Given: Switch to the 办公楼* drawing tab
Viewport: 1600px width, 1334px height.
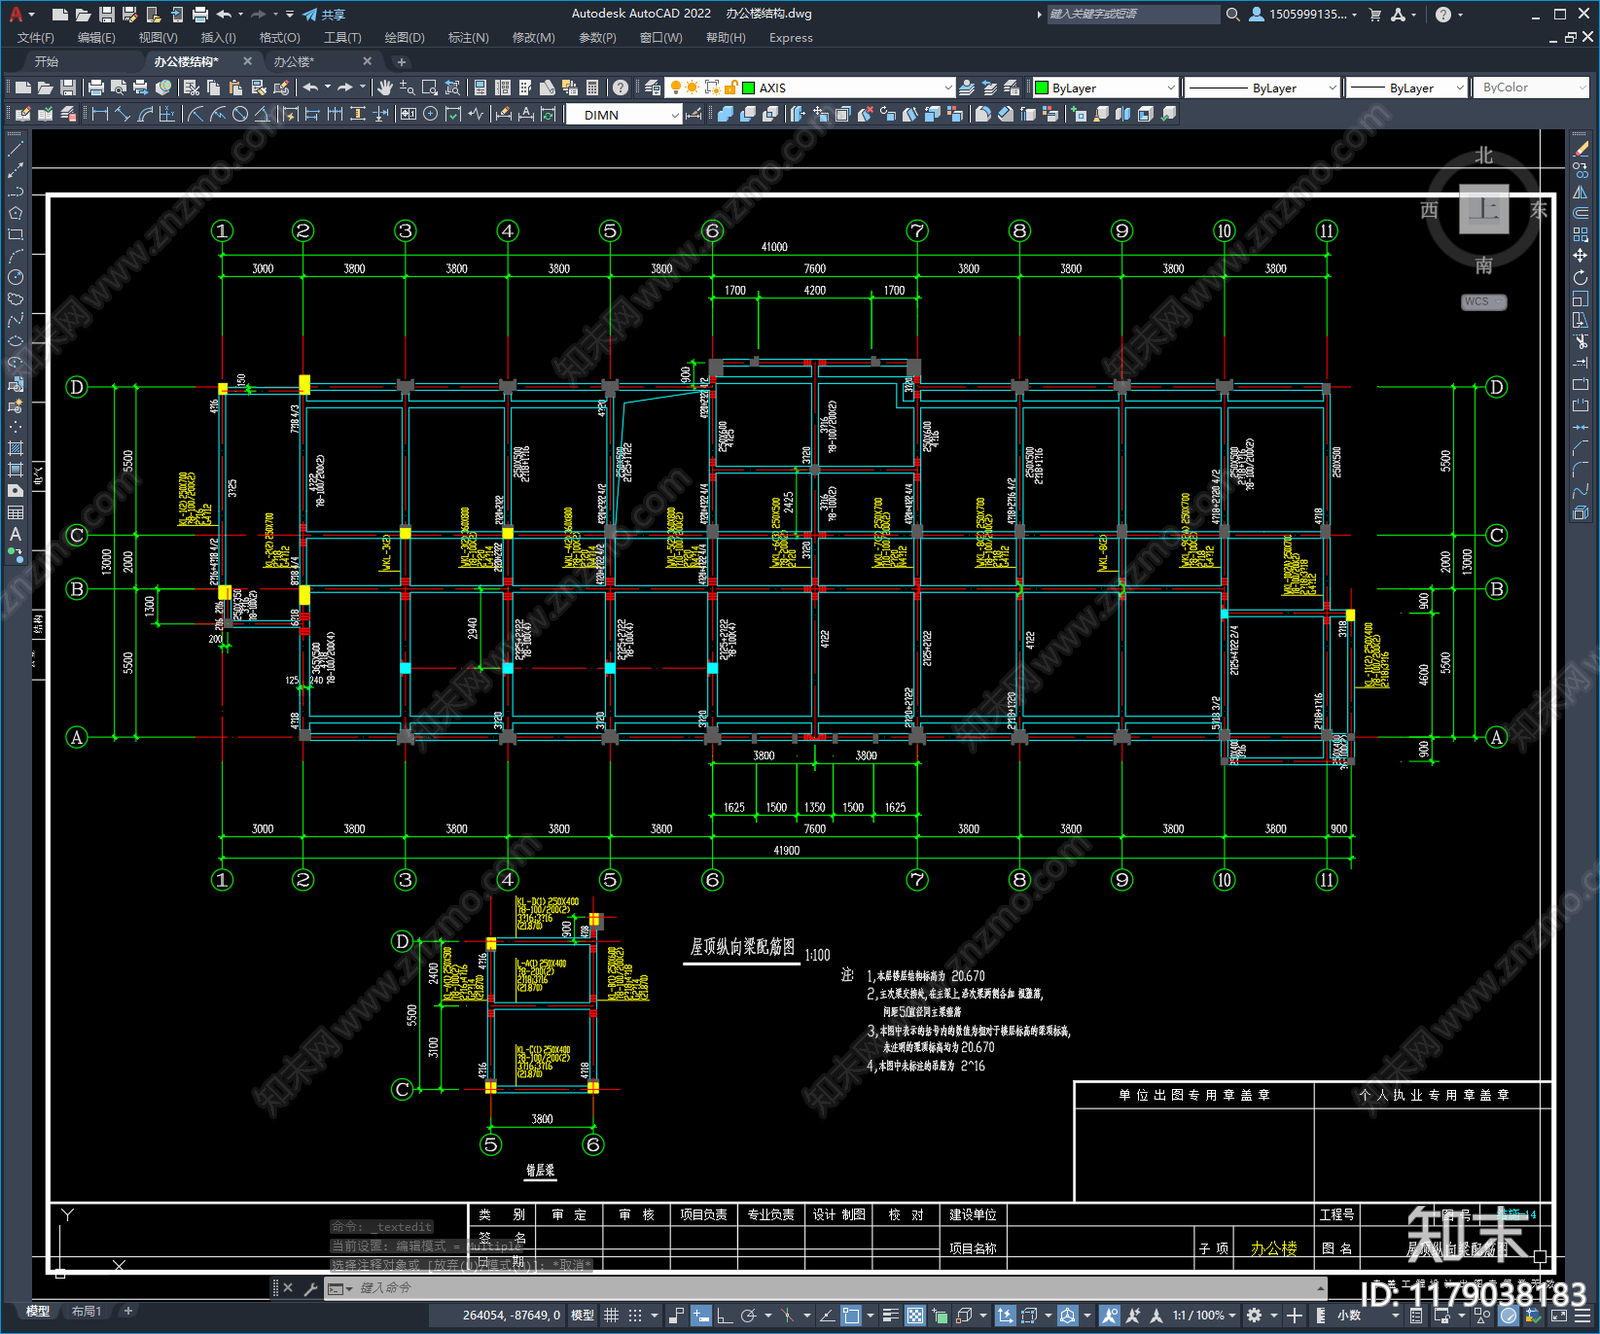Looking at the screenshot, I should [294, 62].
